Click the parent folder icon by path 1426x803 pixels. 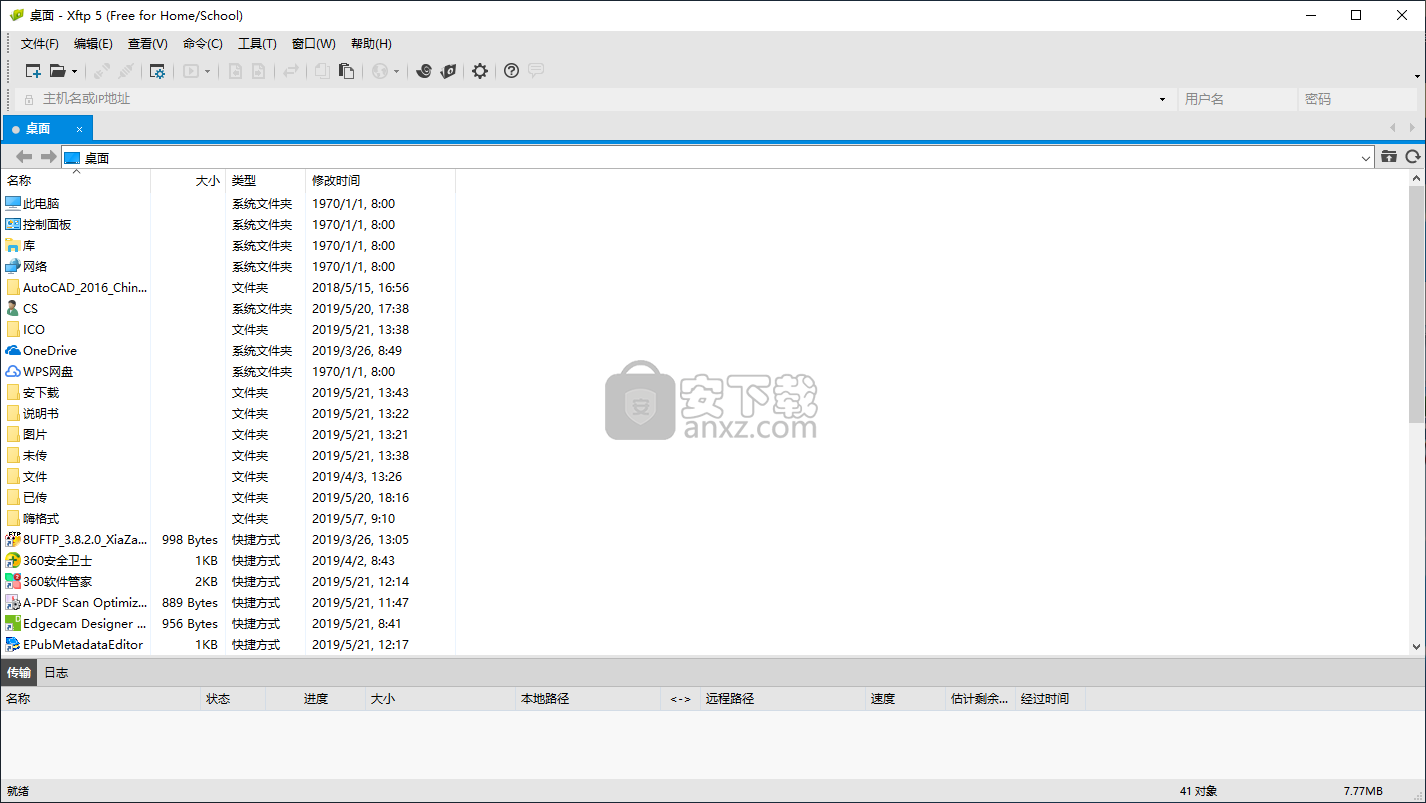coord(1389,157)
